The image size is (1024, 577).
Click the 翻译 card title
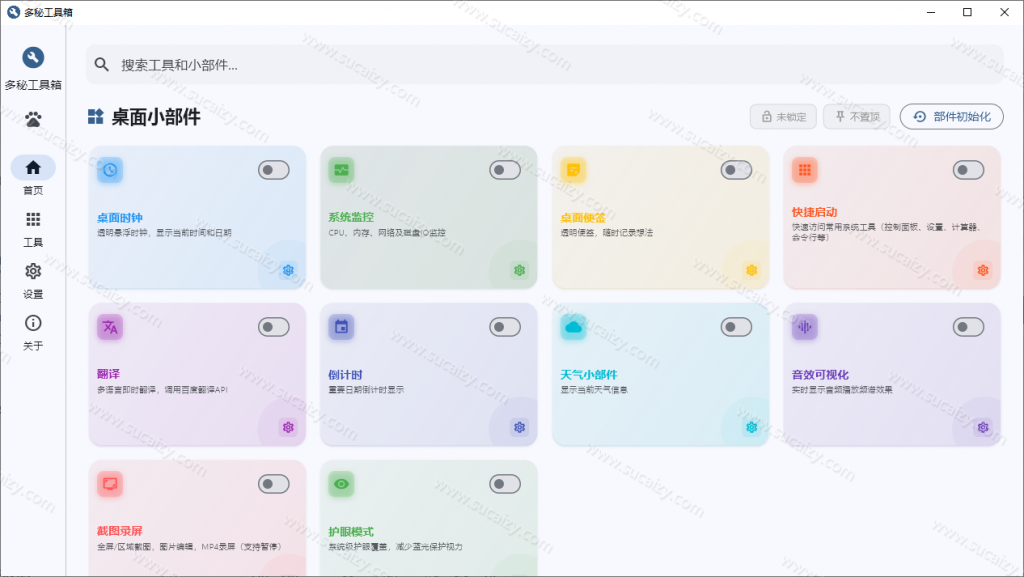tap(108, 374)
